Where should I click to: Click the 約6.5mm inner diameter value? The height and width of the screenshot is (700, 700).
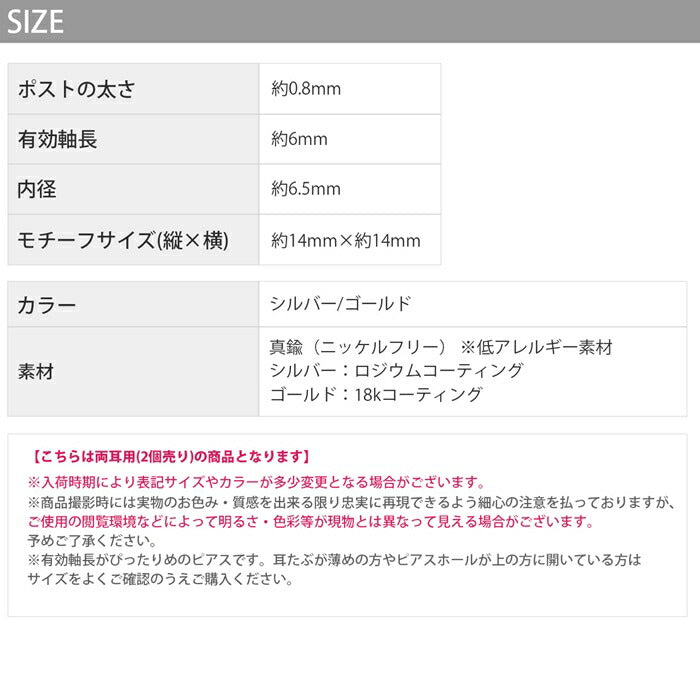[306, 189]
